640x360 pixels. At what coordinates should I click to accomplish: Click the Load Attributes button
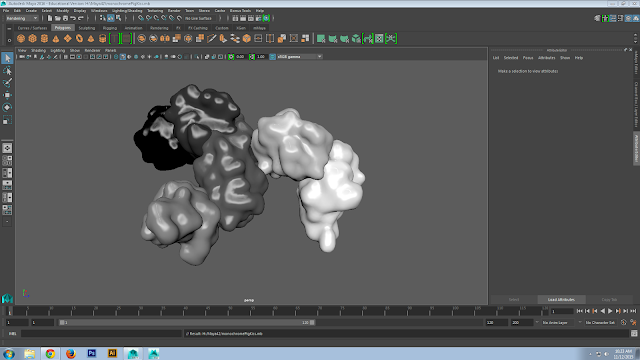click(561, 300)
